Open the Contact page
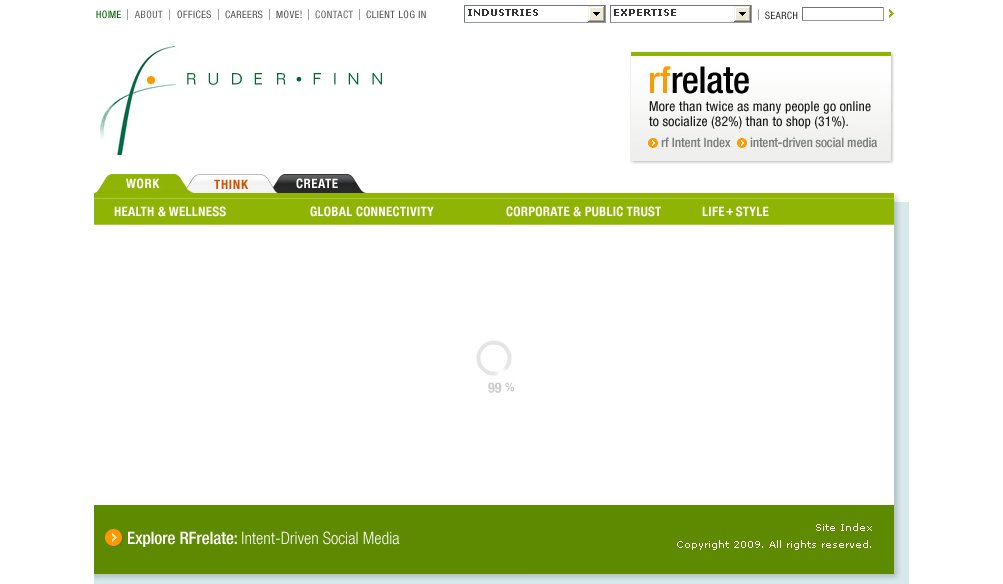 [334, 15]
